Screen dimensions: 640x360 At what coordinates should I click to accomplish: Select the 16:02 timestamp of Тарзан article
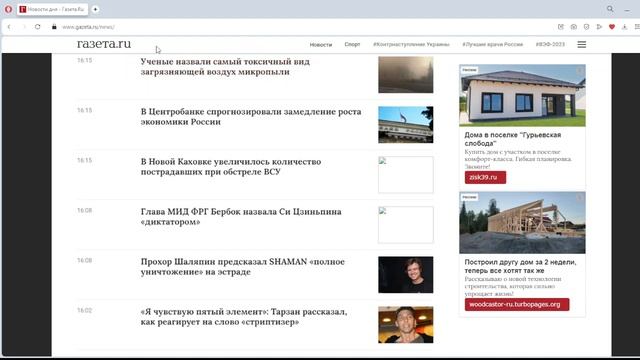tap(84, 311)
